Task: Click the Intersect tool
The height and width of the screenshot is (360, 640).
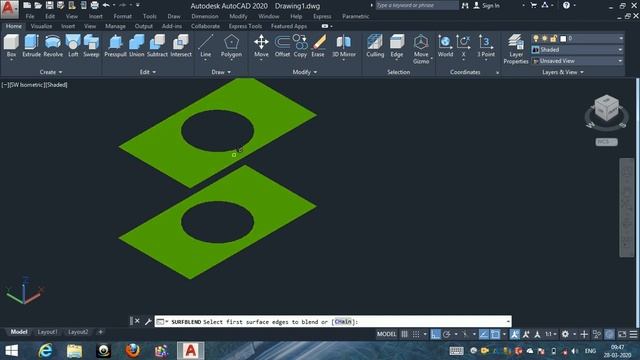Action: tap(181, 45)
